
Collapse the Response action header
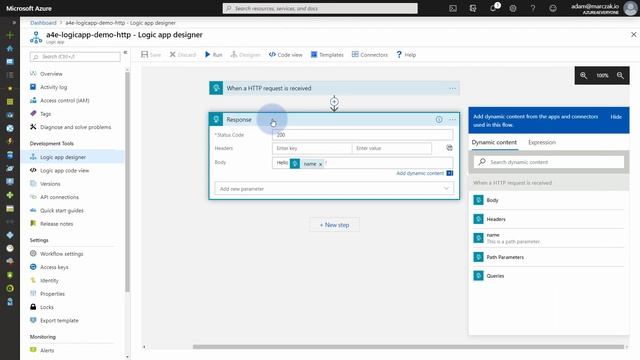334,120
